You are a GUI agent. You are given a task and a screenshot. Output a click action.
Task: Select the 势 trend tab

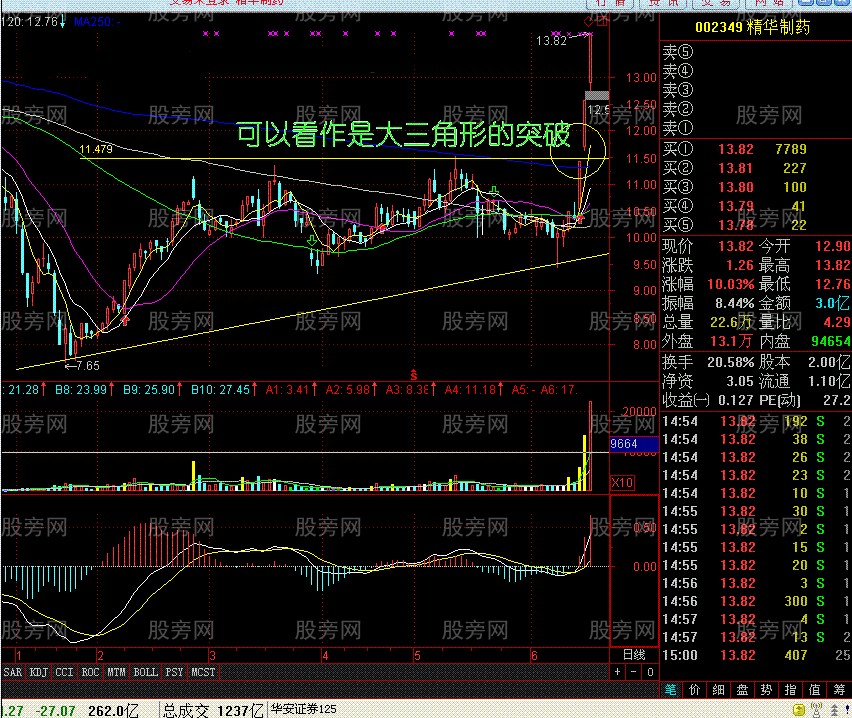pyautogui.click(x=766, y=690)
